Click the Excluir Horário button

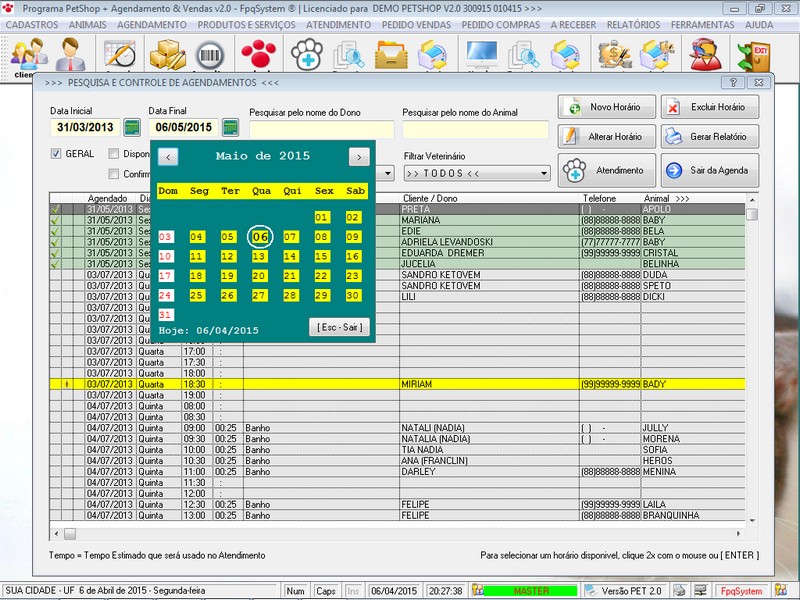[710, 107]
